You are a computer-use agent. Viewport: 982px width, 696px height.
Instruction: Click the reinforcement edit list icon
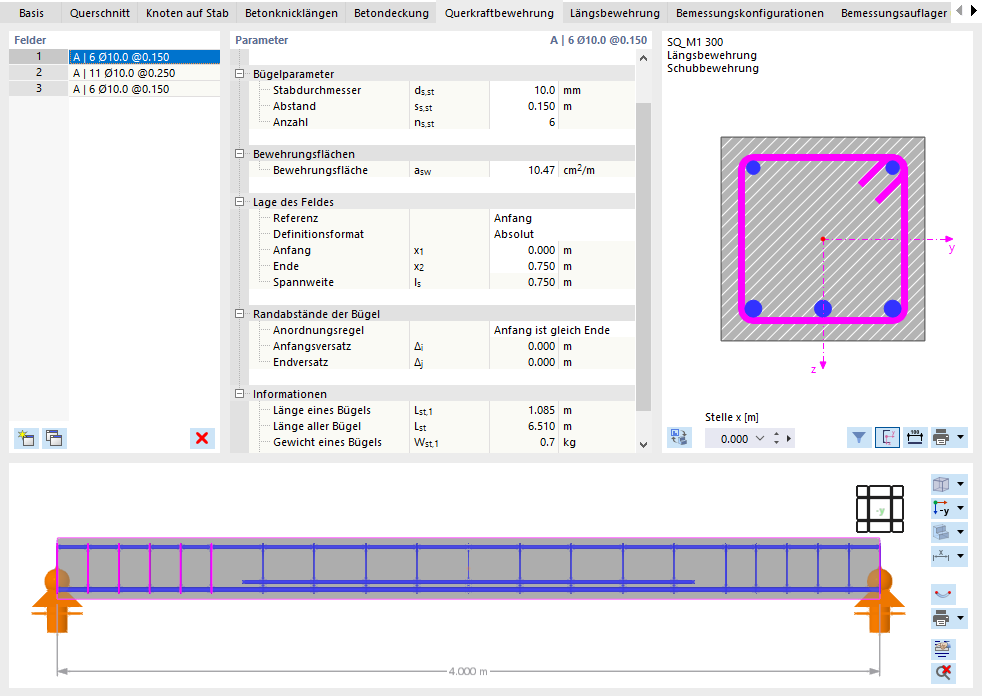(x=943, y=648)
